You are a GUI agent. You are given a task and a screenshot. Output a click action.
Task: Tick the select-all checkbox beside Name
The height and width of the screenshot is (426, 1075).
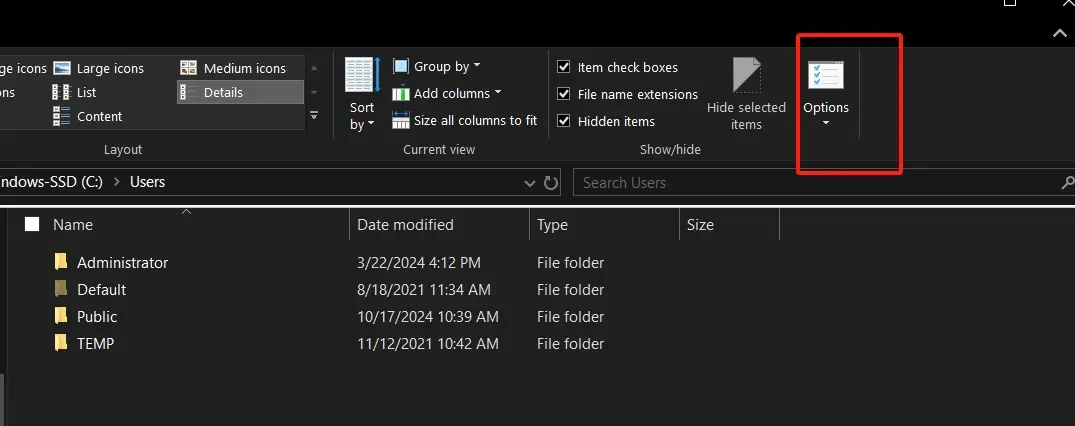pos(32,224)
